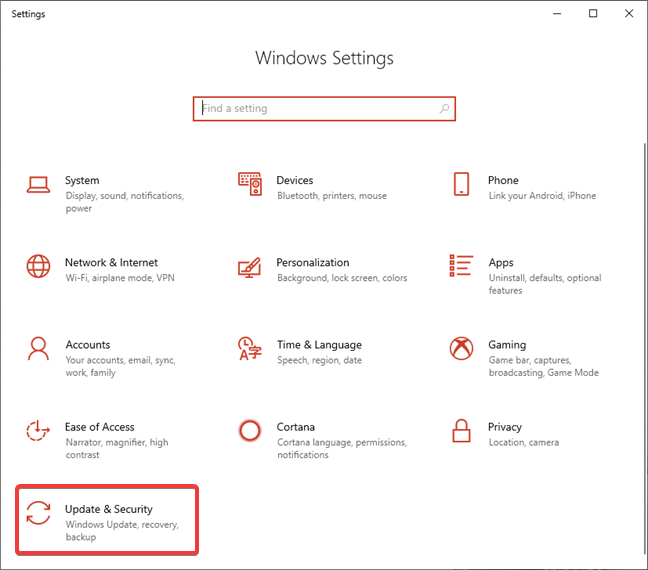Click the vertical scrollbar on the right
The width and height of the screenshot is (648, 570).
click(645, 348)
